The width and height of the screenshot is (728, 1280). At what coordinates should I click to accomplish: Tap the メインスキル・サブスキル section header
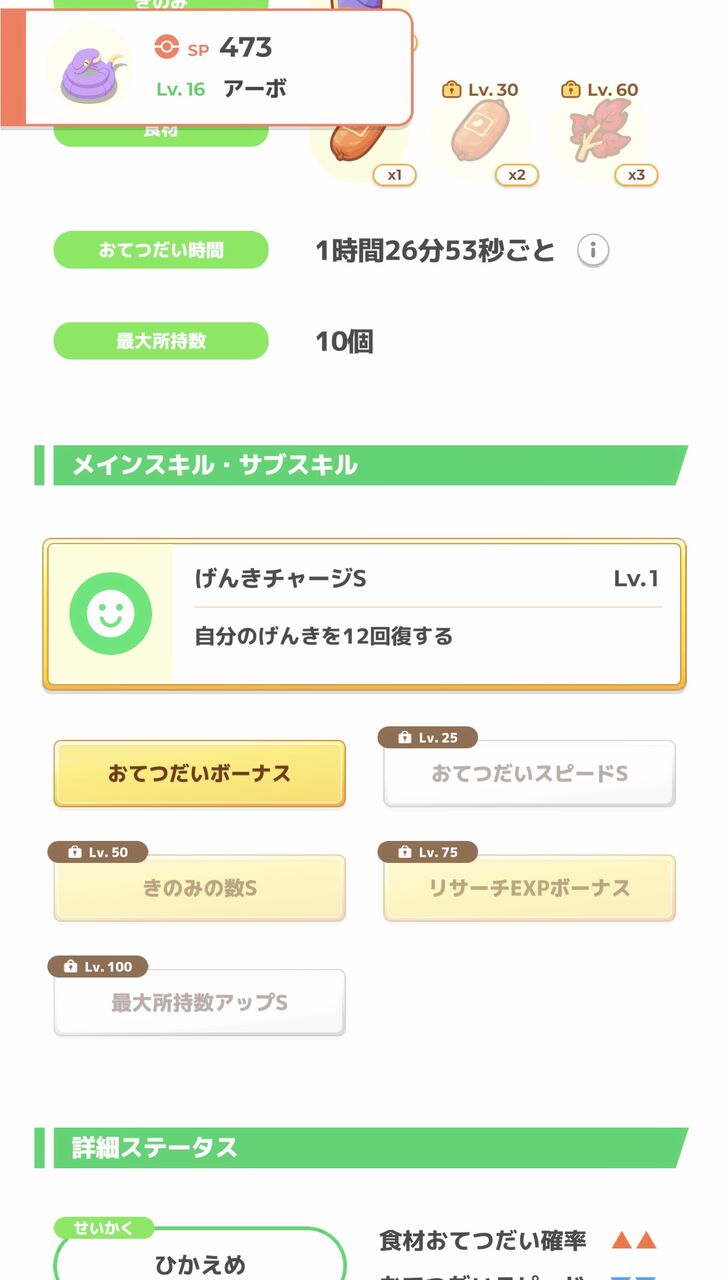tap(362, 466)
